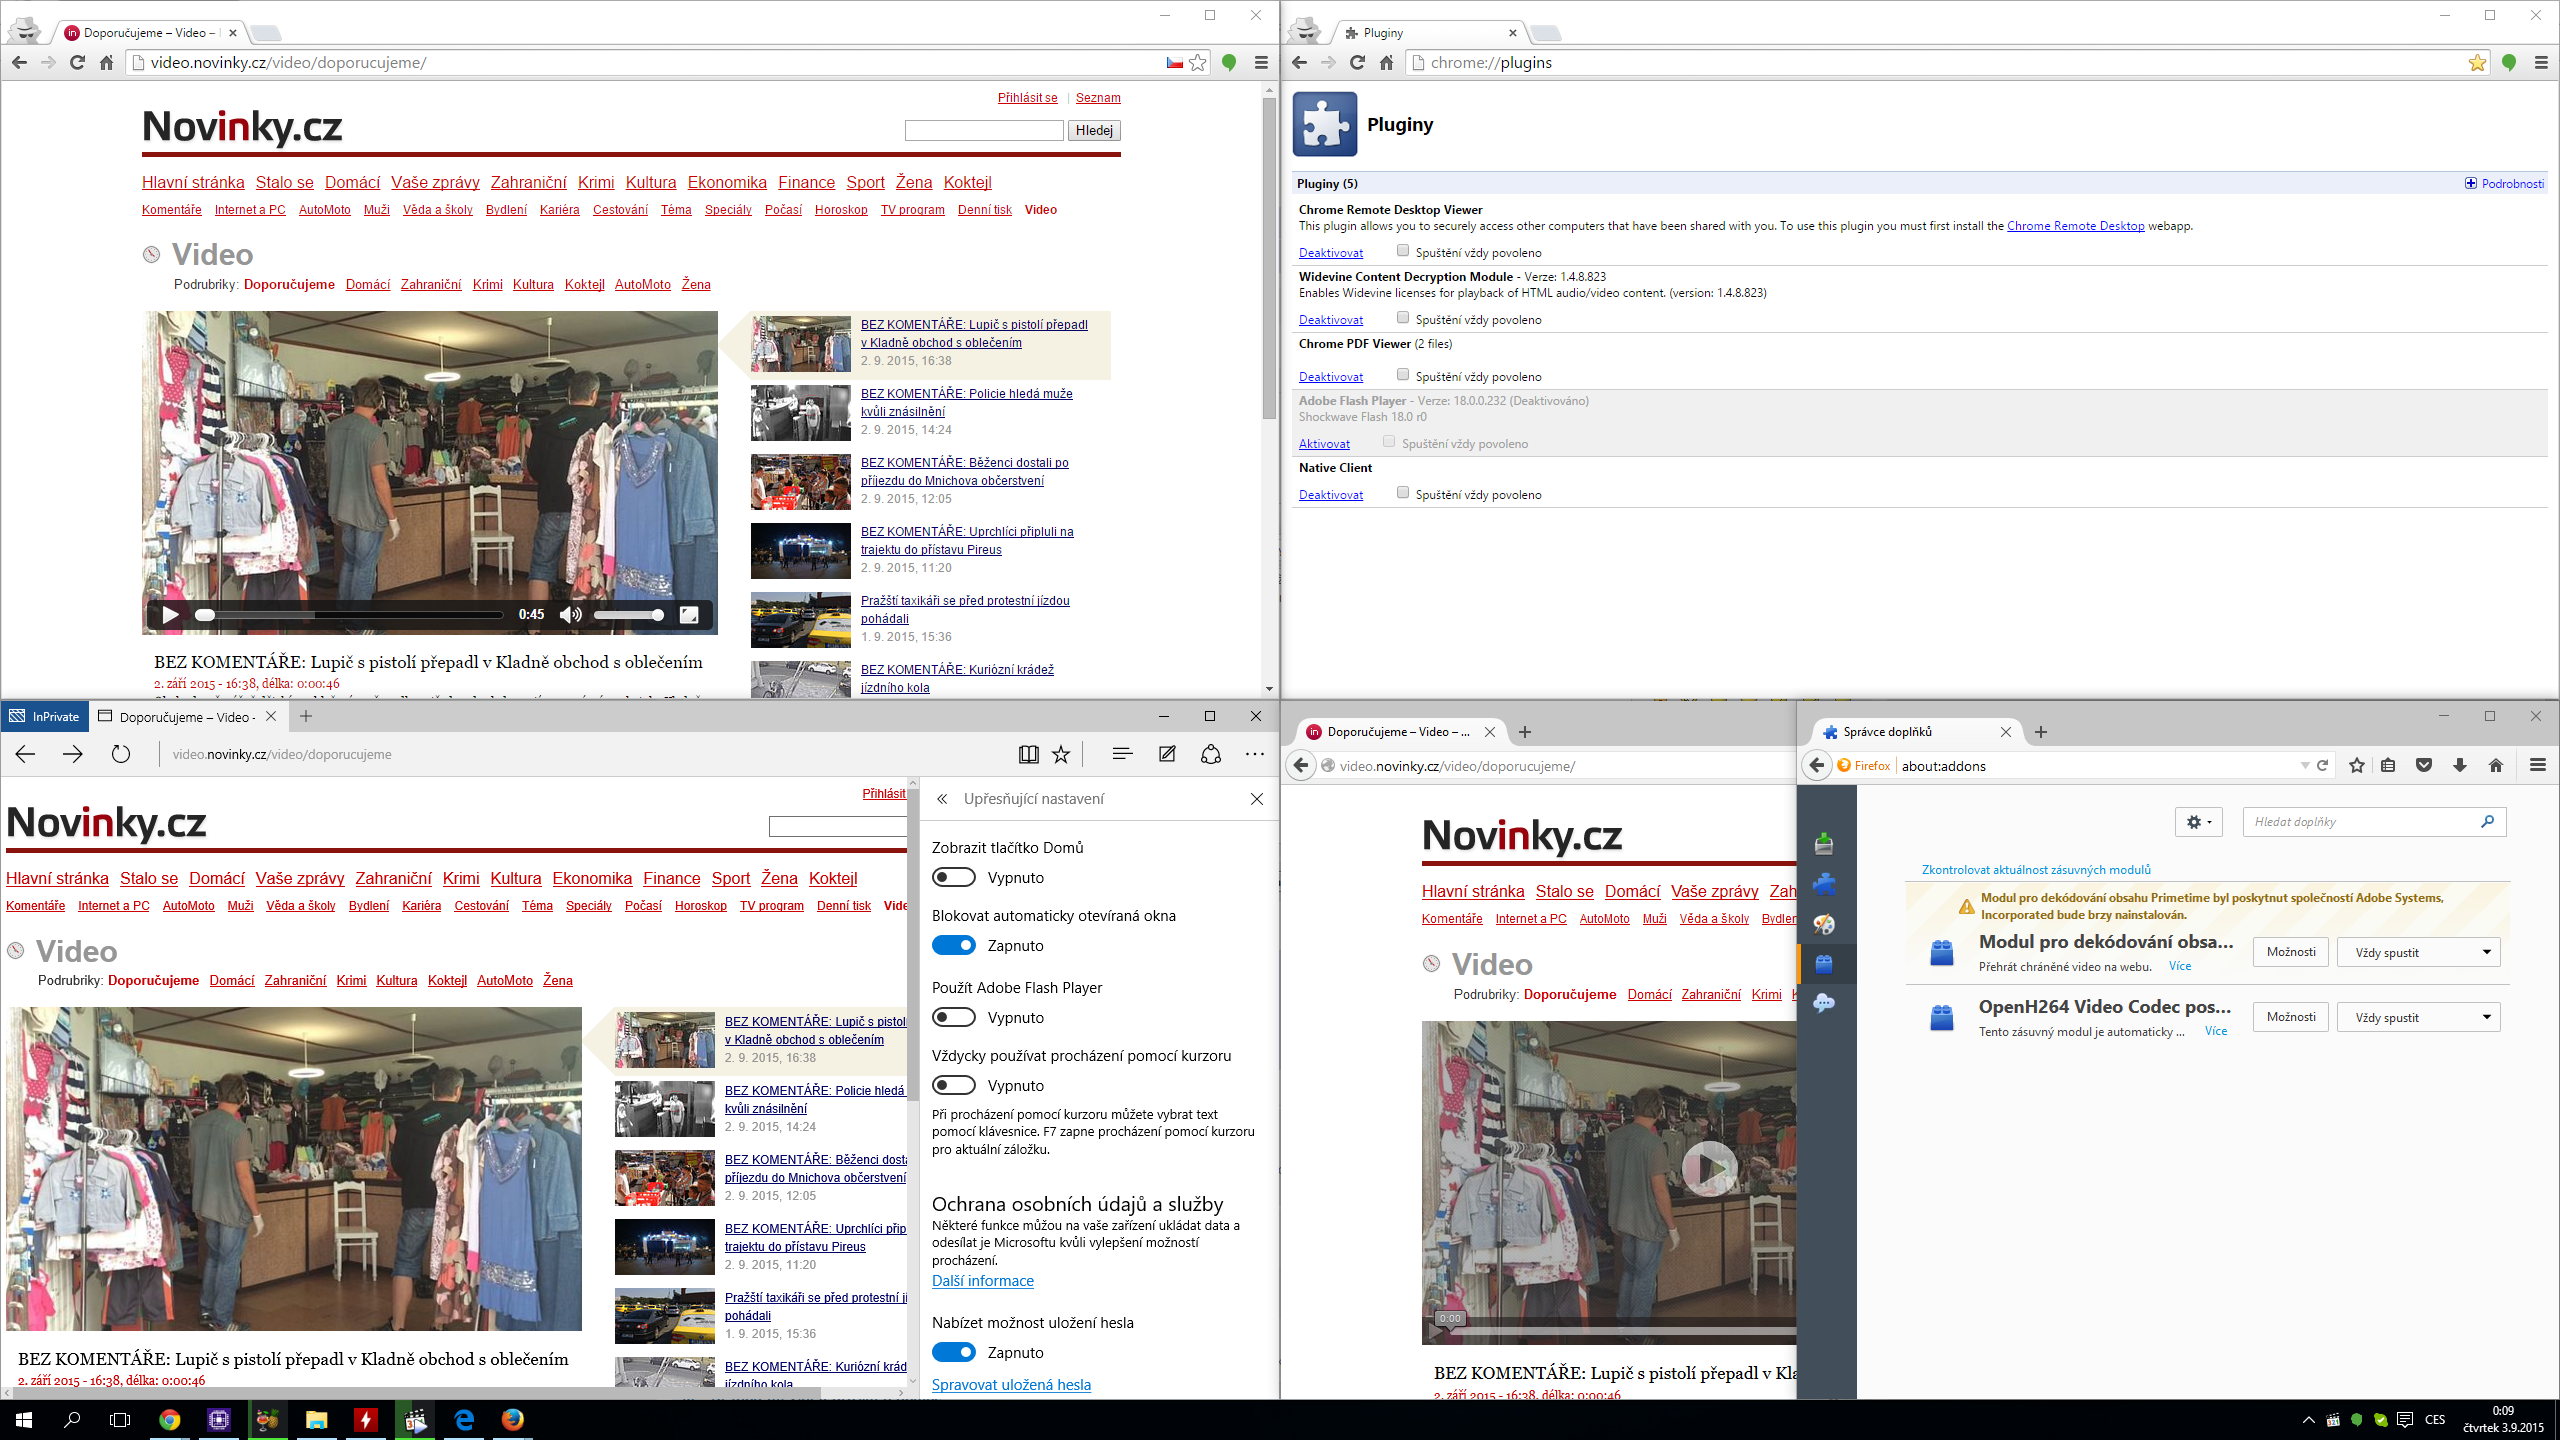
Task: Open addons gear tools menu
Action: 2198,822
